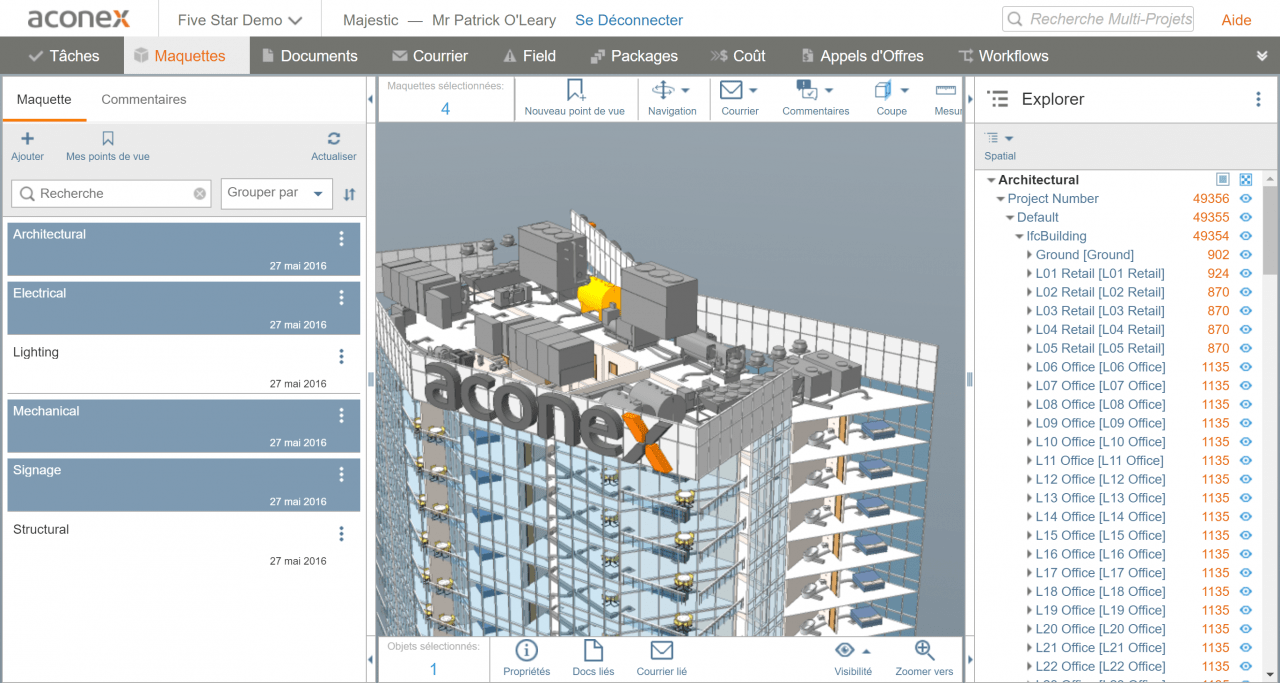1280x683 pixels.
Task: Collapse the IfcBuilding node
Action: [1020, 237]
